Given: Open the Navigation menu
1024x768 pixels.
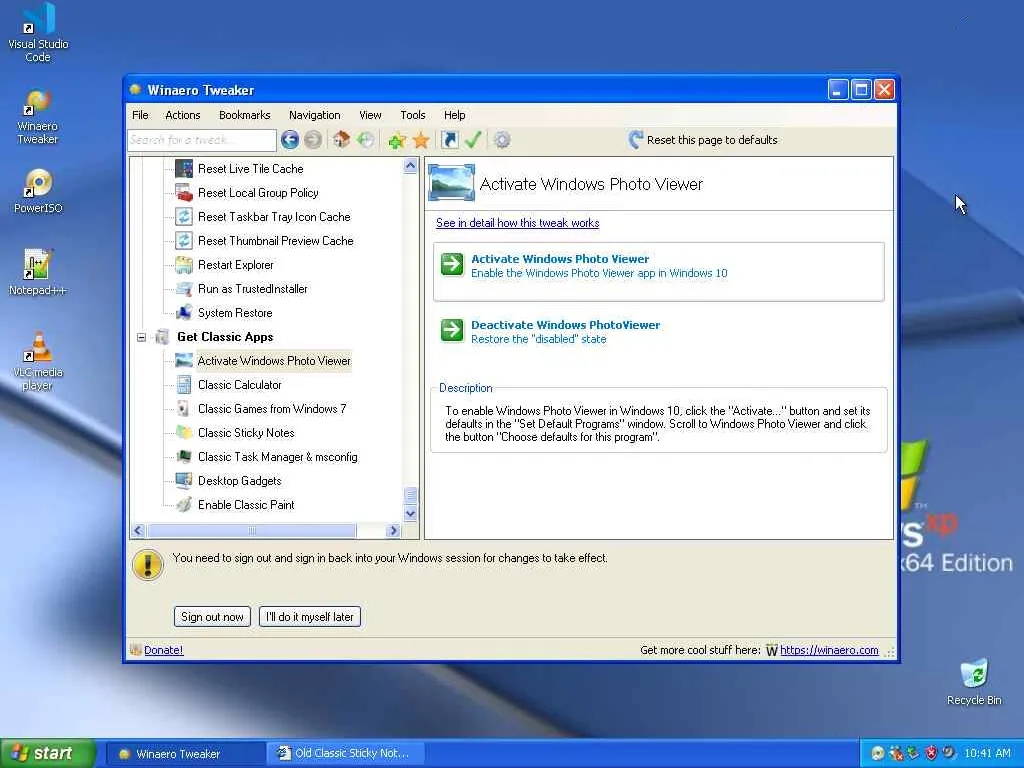Looking at the screenshot, I should [x=315, y=115].
